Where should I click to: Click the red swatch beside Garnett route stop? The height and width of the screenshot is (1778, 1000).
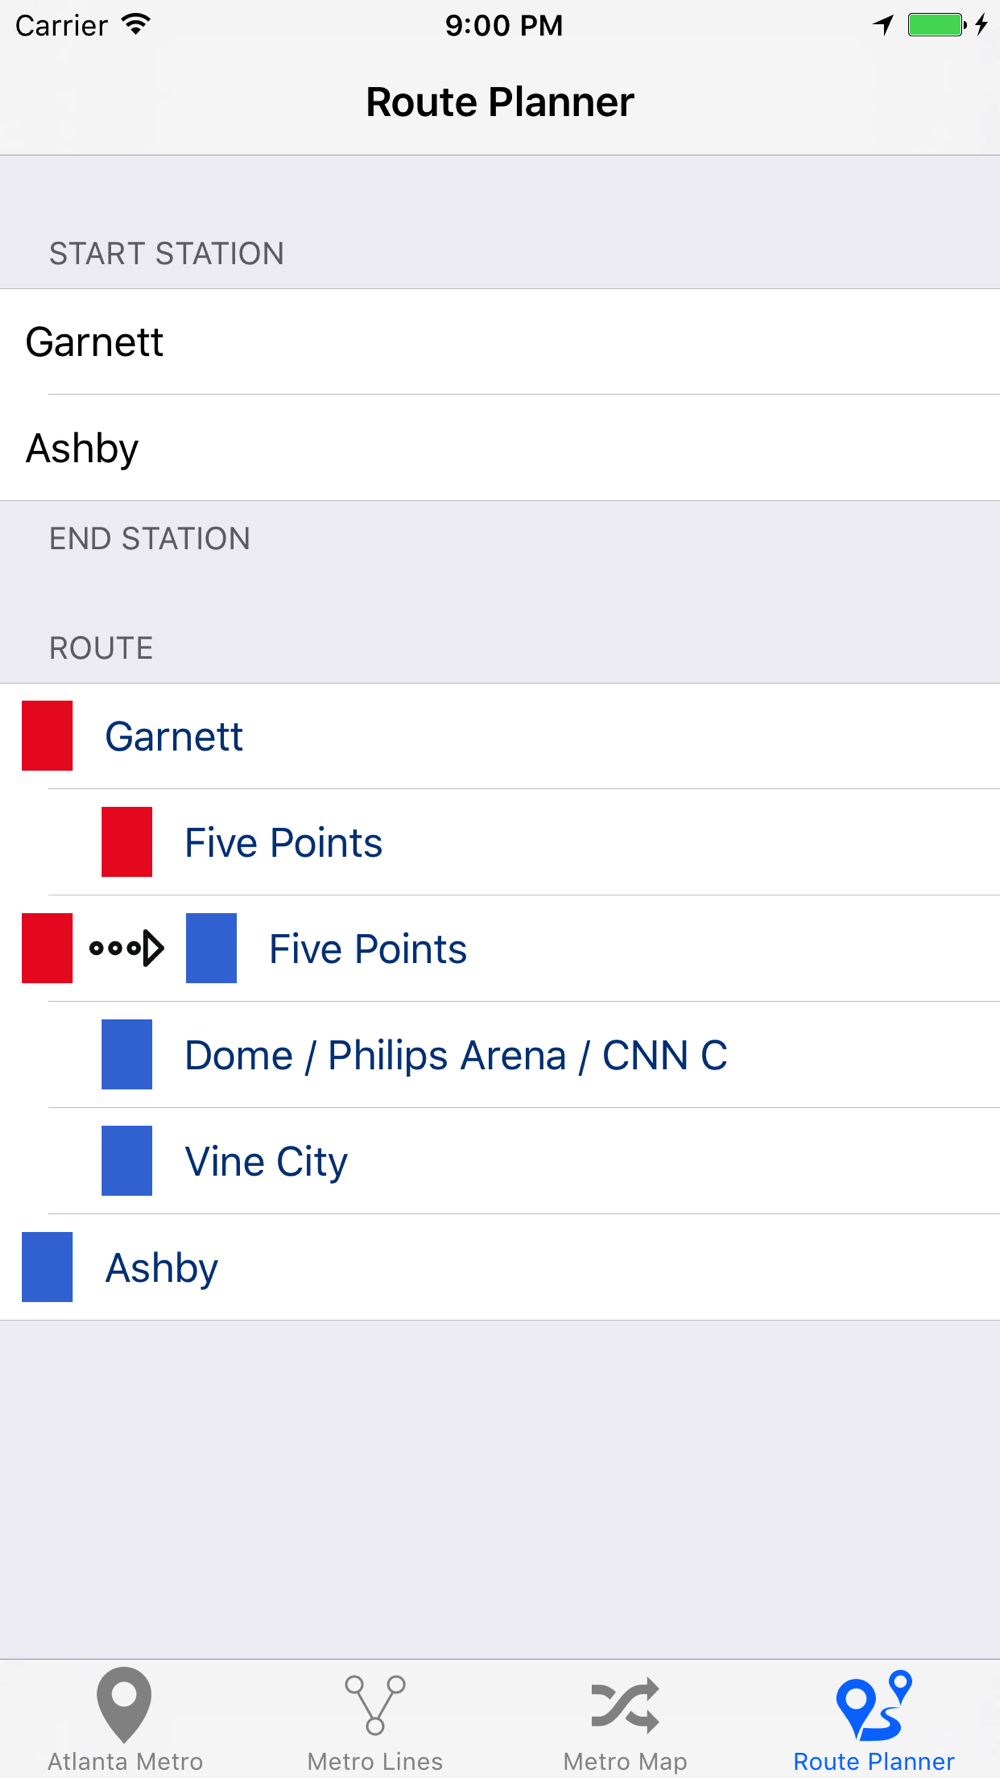pos(47,736)
